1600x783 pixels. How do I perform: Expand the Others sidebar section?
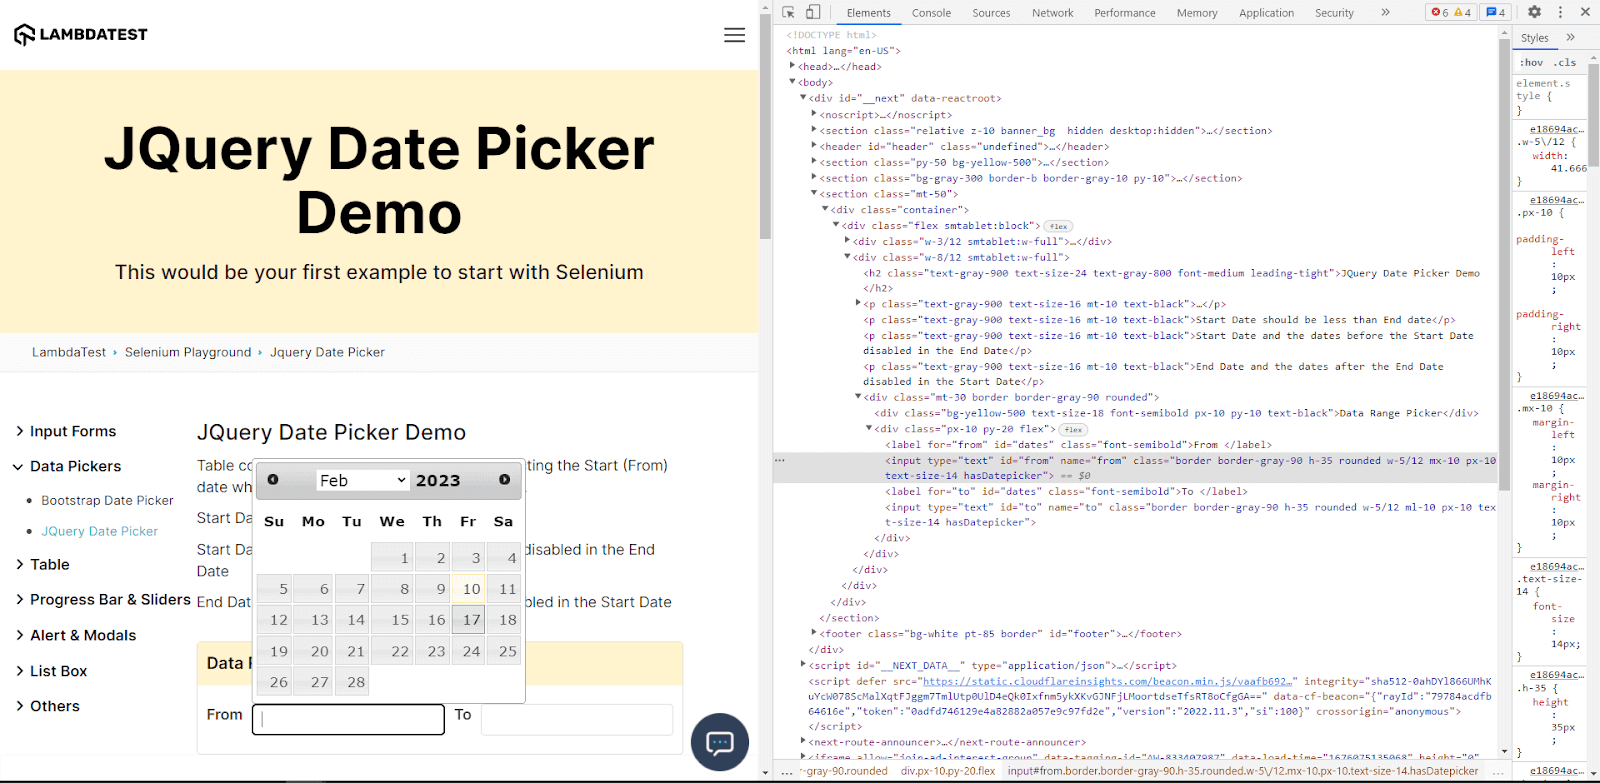(x=48, y=706)
